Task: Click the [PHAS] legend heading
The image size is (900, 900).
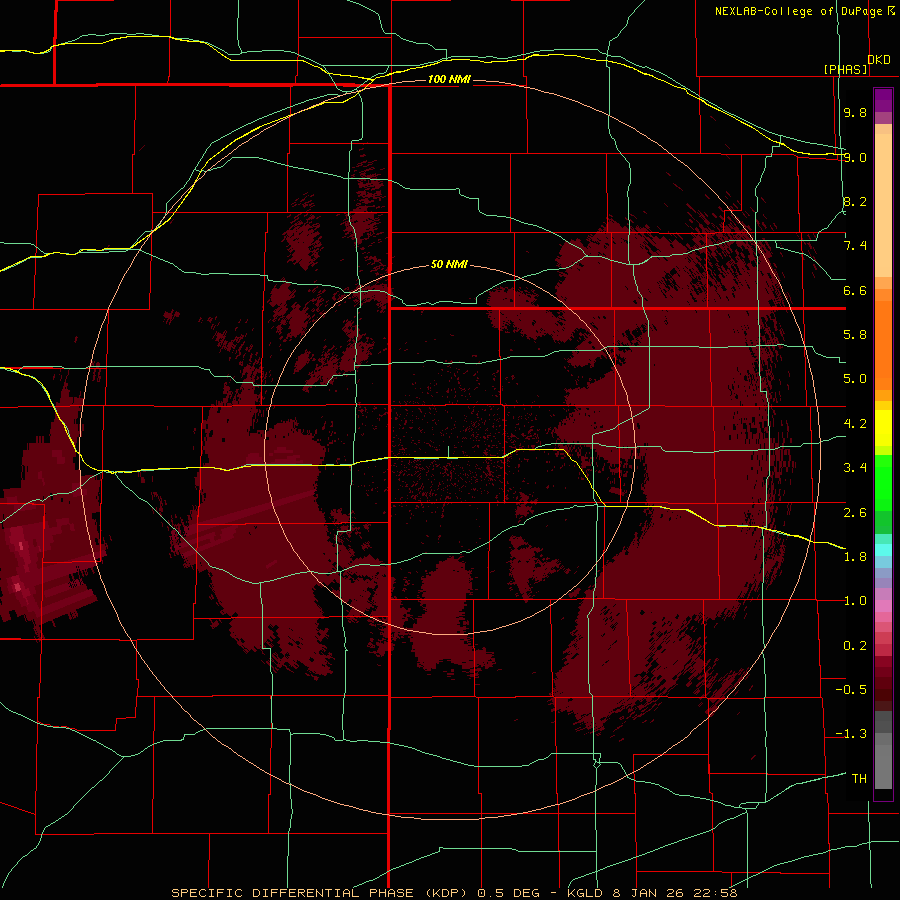Action: tap(845, 69)
